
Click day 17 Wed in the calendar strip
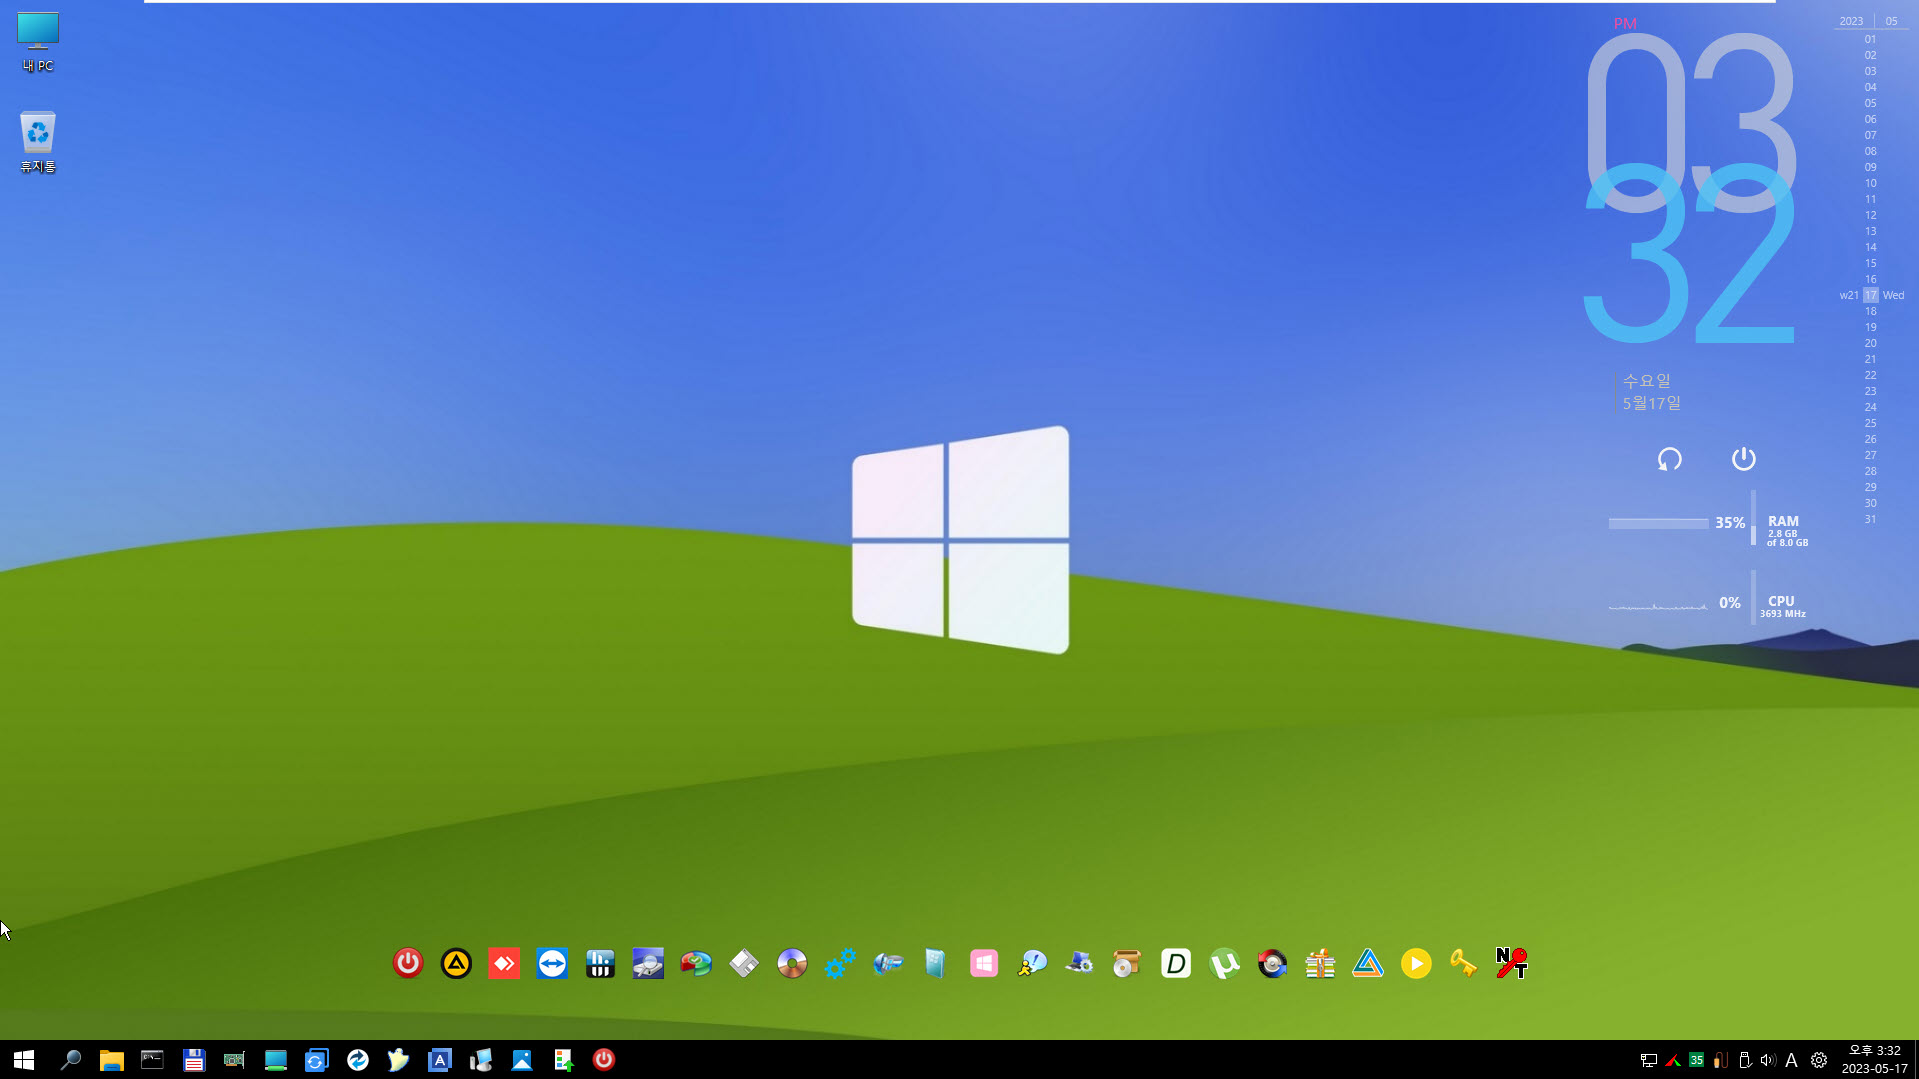(1872, 295)
